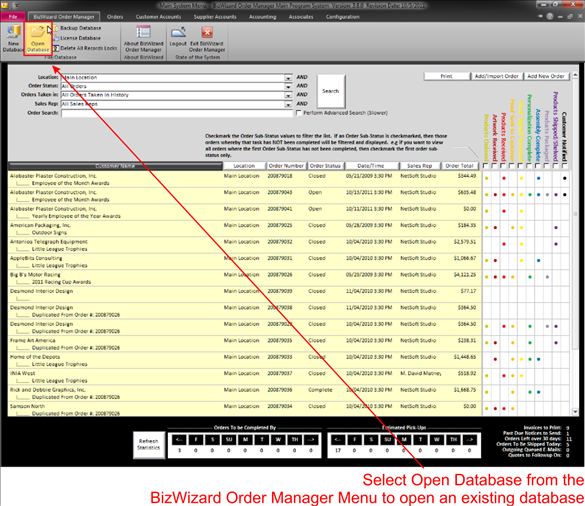Screen dimensions: 585x506
Task: Check the Personalization Complete filter checkbox
Action: click(529, 166)
